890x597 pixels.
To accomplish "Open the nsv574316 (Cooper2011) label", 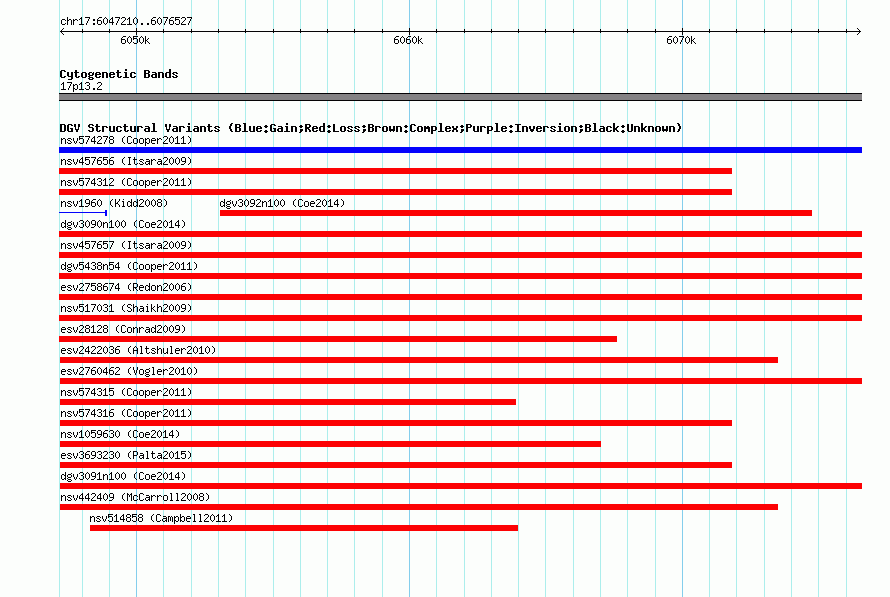I will 126,413.
